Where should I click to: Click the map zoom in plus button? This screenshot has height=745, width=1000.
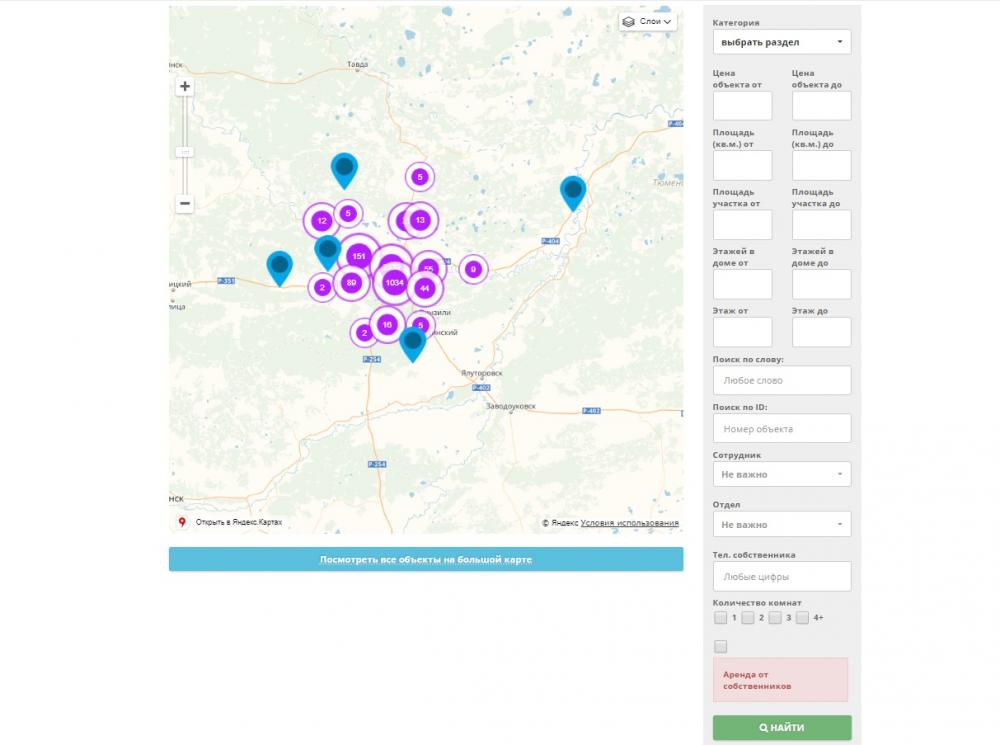pos(185,87)
